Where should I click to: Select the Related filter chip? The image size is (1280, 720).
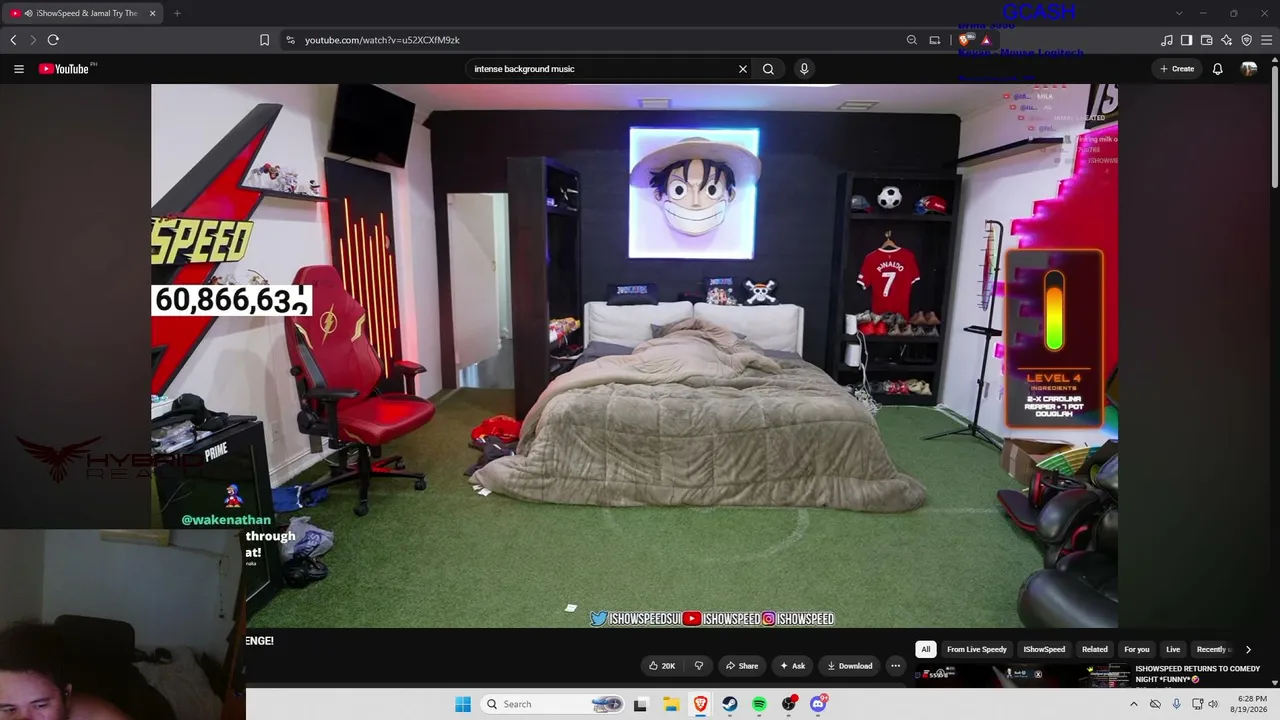(x=1095, y=649)
